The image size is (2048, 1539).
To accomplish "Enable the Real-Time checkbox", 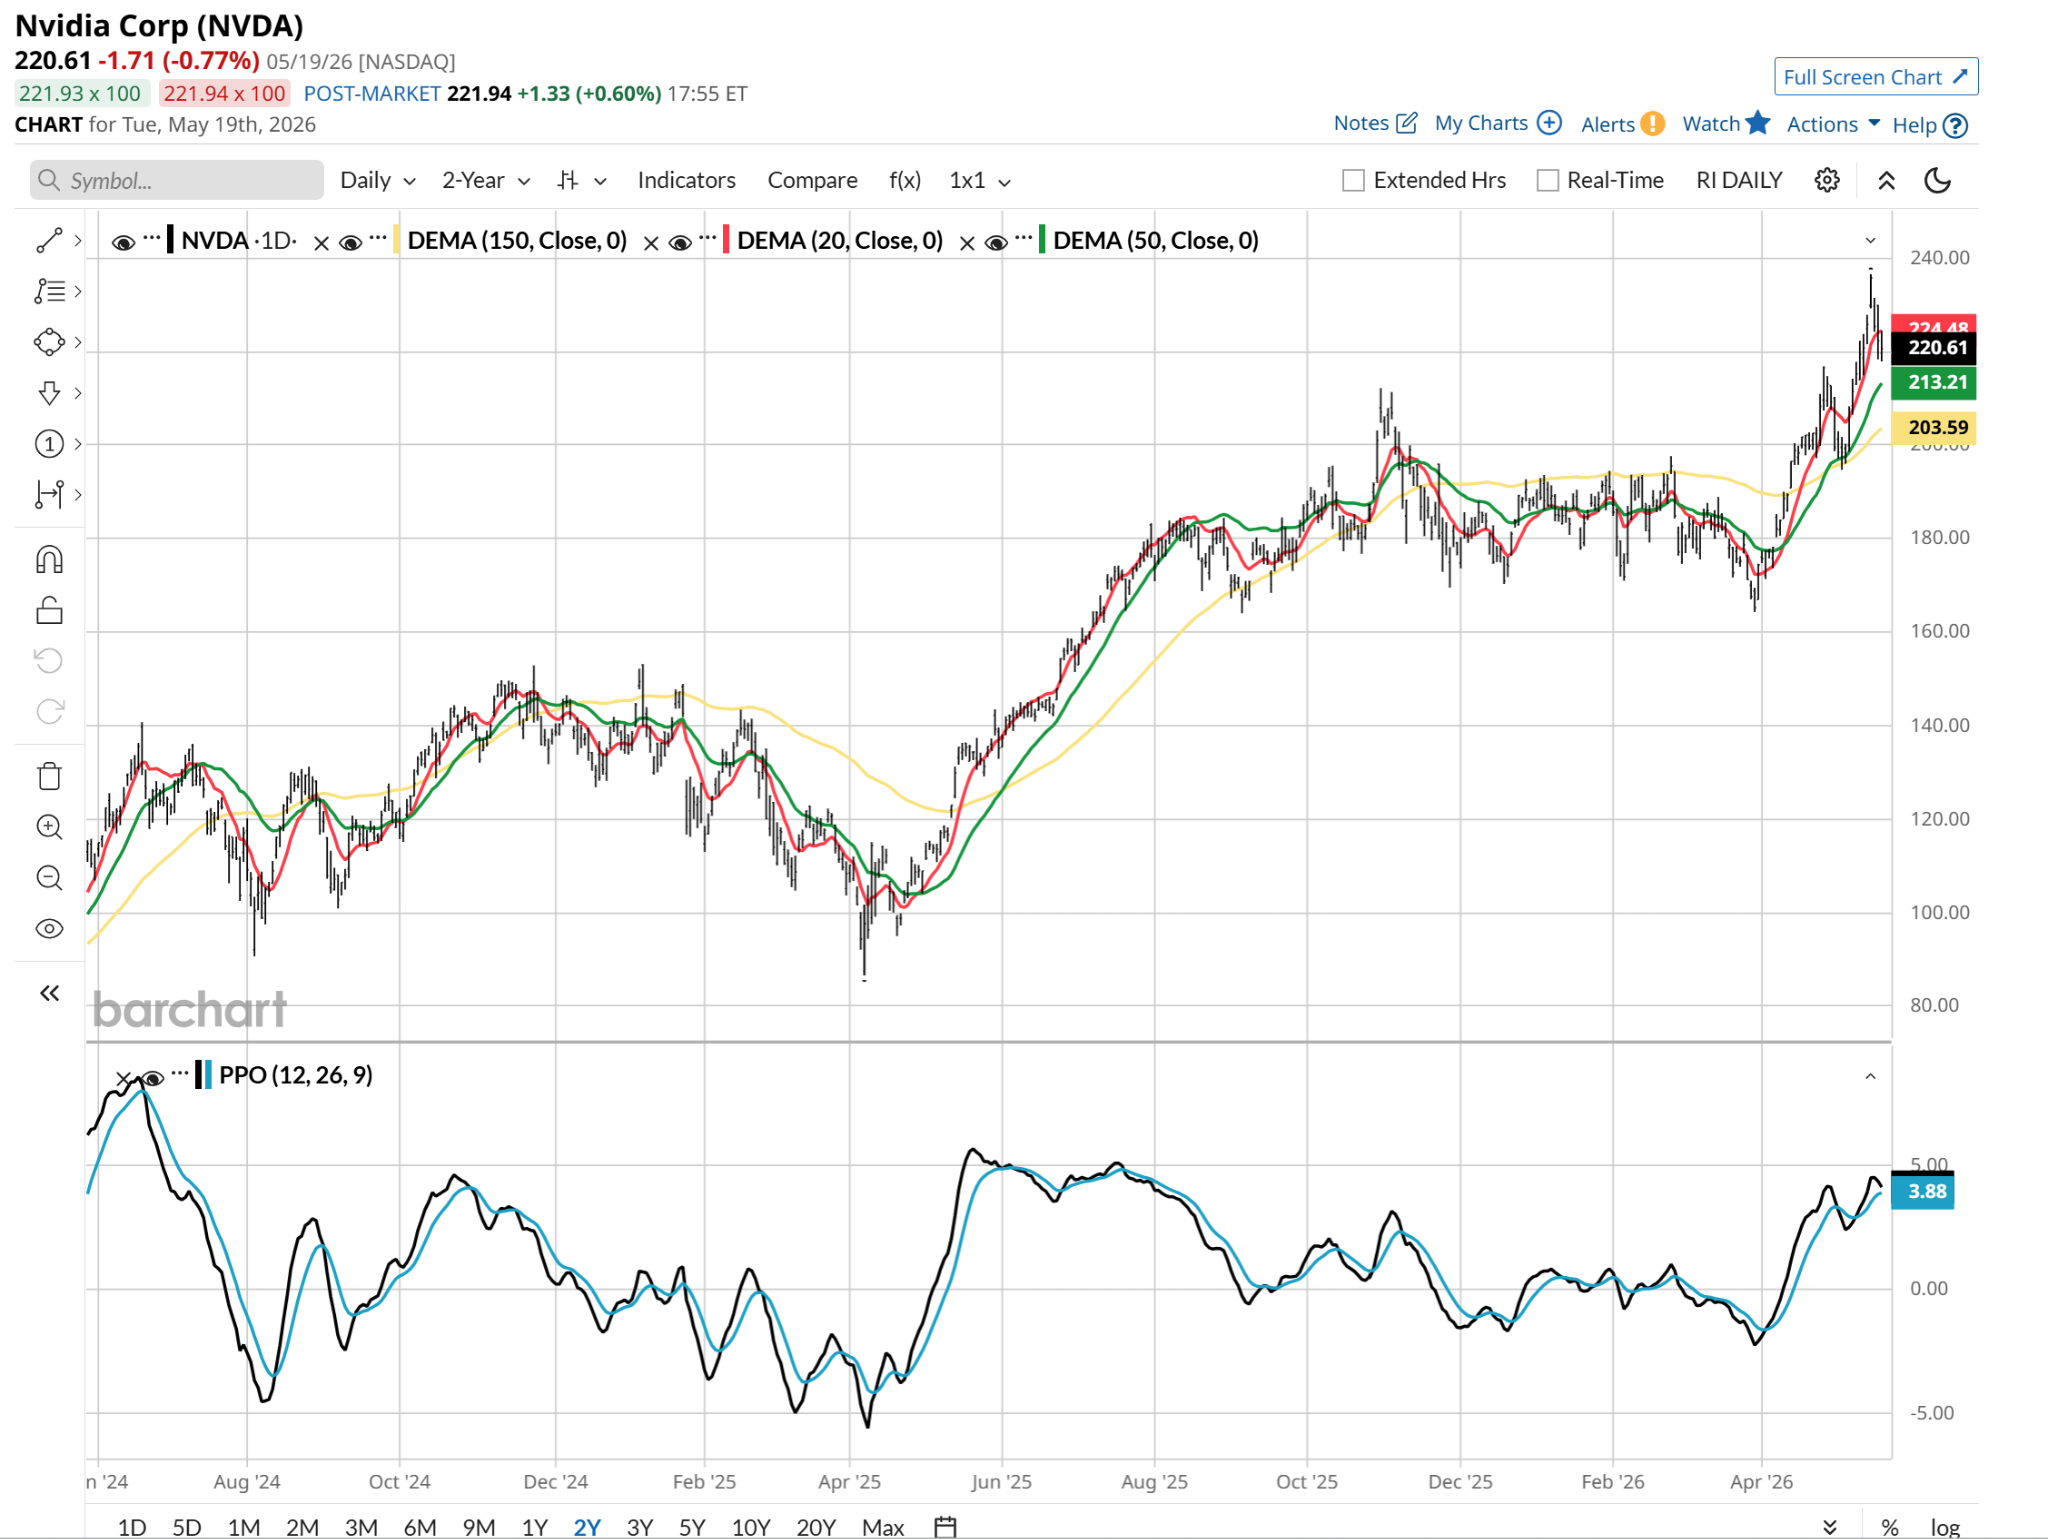I will pos(1547,180).
